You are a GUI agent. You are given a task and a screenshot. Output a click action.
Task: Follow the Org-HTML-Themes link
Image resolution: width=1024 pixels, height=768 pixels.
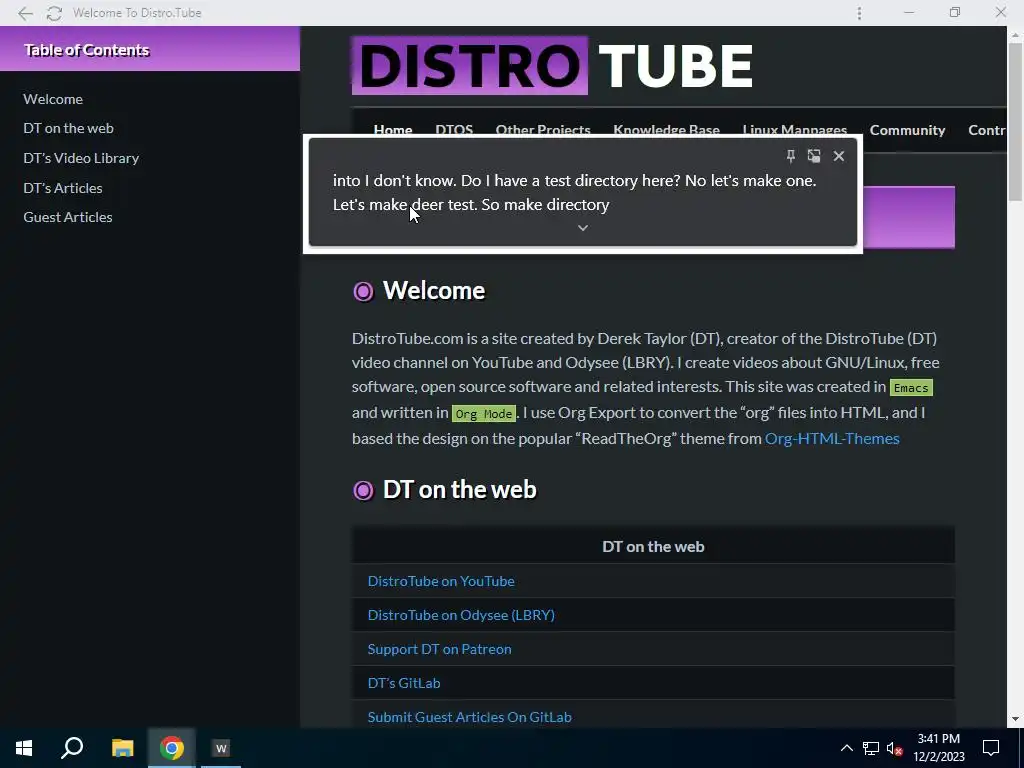[x=832, y=438]
